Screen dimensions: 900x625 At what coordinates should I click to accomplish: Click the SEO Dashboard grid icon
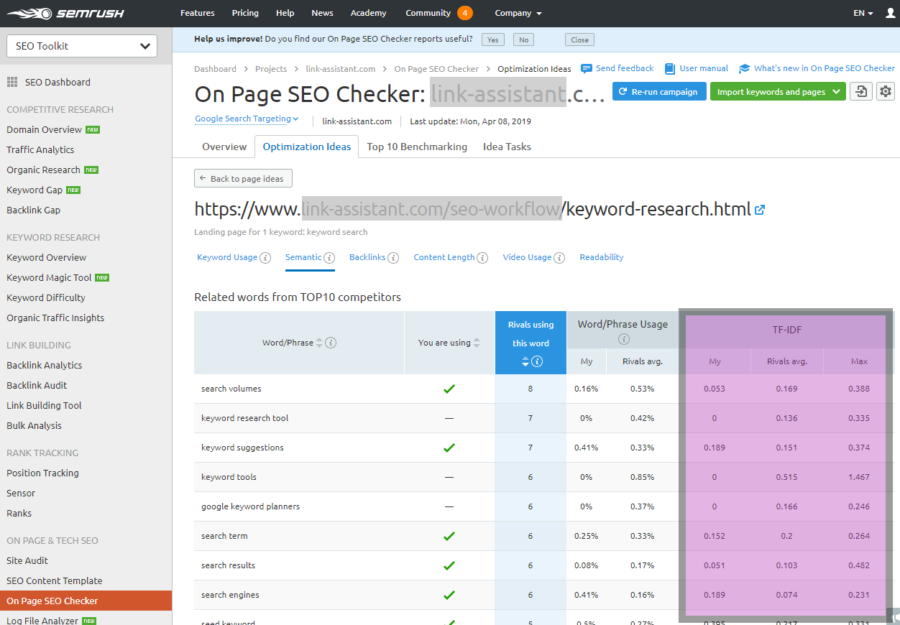pos(12,82)
